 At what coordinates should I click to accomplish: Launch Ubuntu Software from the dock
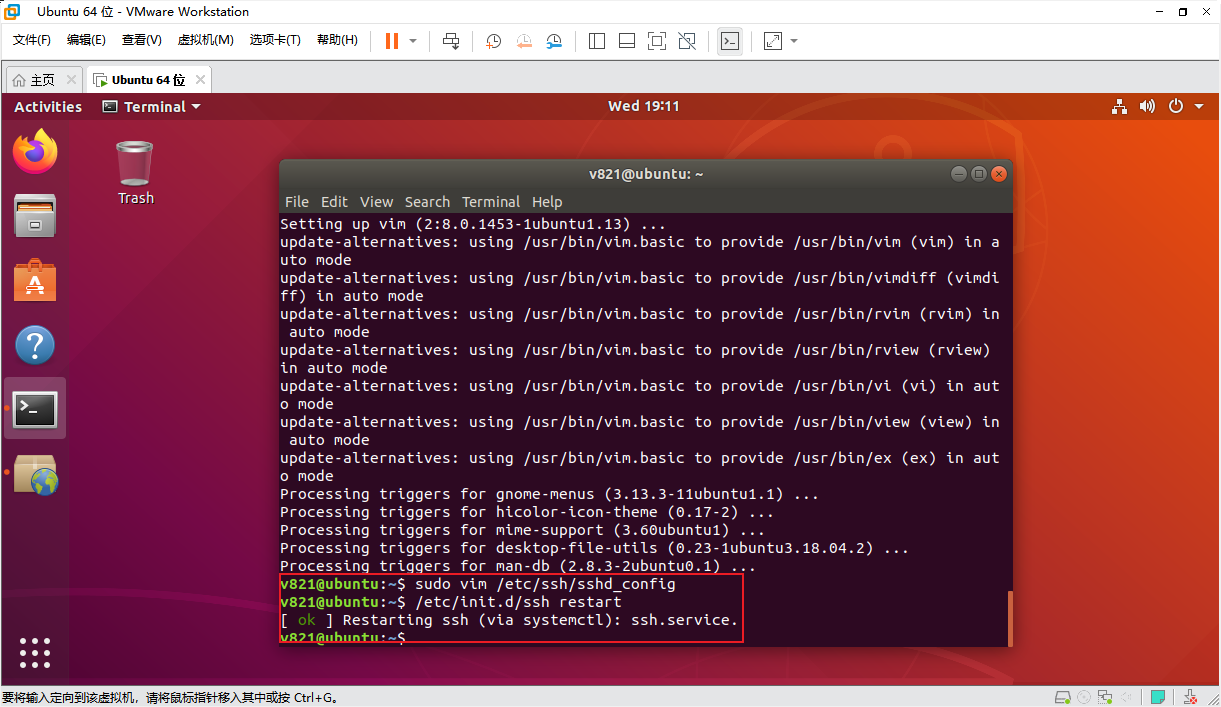click(x=35, y=280)
